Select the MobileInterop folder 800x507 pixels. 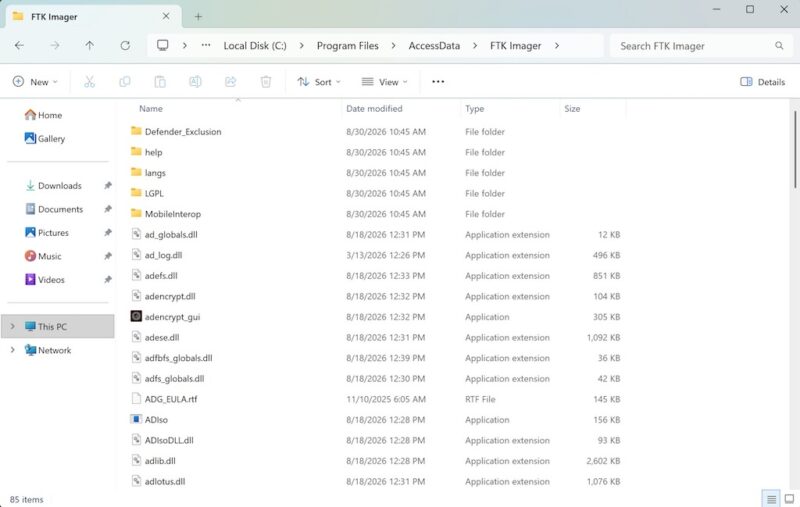tap(172, 214)
